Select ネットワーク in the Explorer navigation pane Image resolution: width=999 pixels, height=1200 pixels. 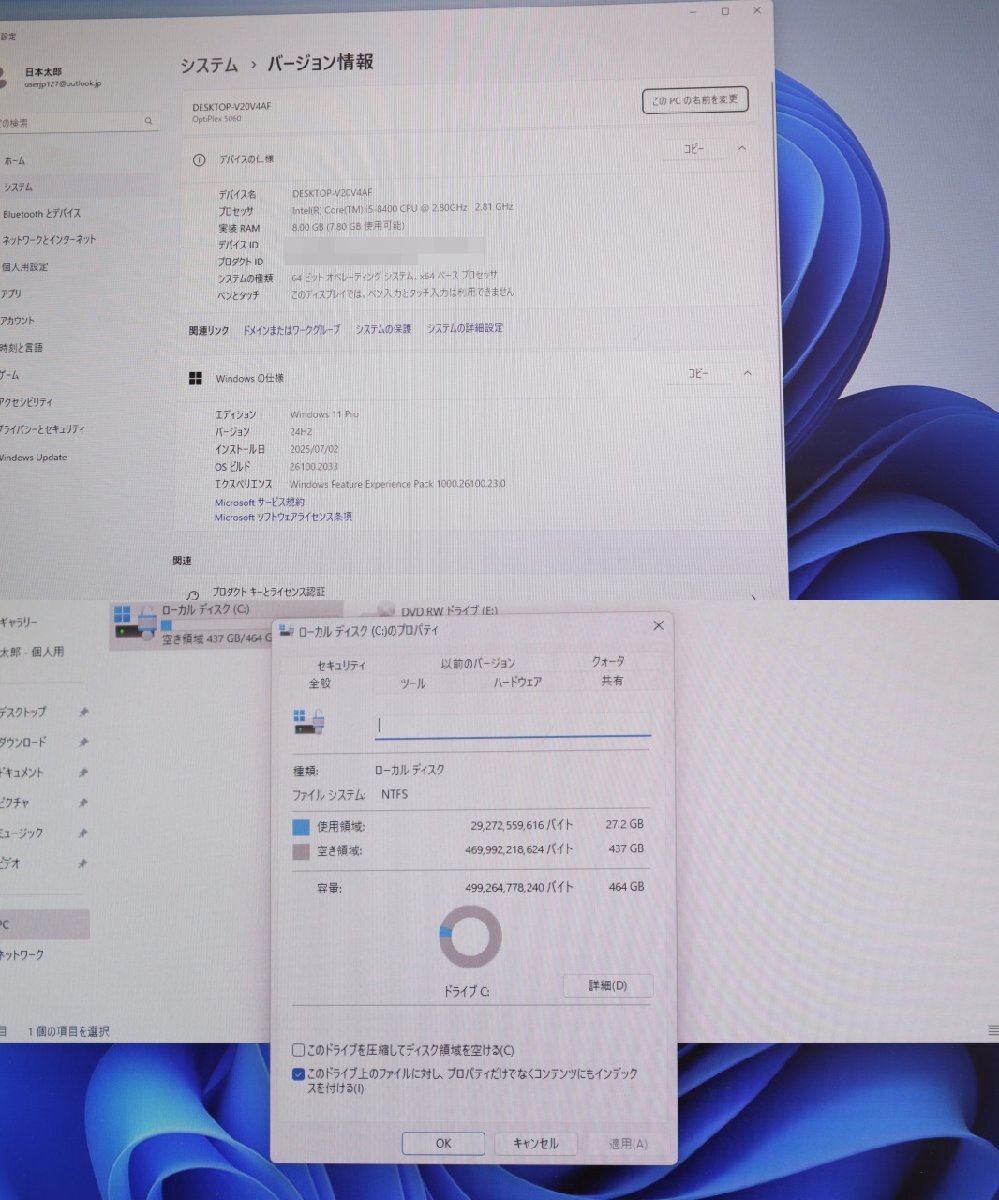coord(22,955)
